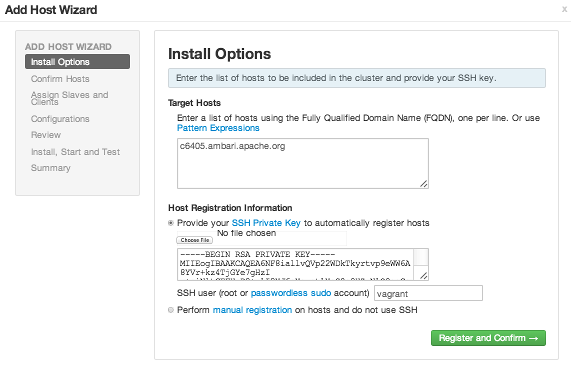Select manual registration radio button
This screenshot has height=367, width=571.
pos(171,310)
